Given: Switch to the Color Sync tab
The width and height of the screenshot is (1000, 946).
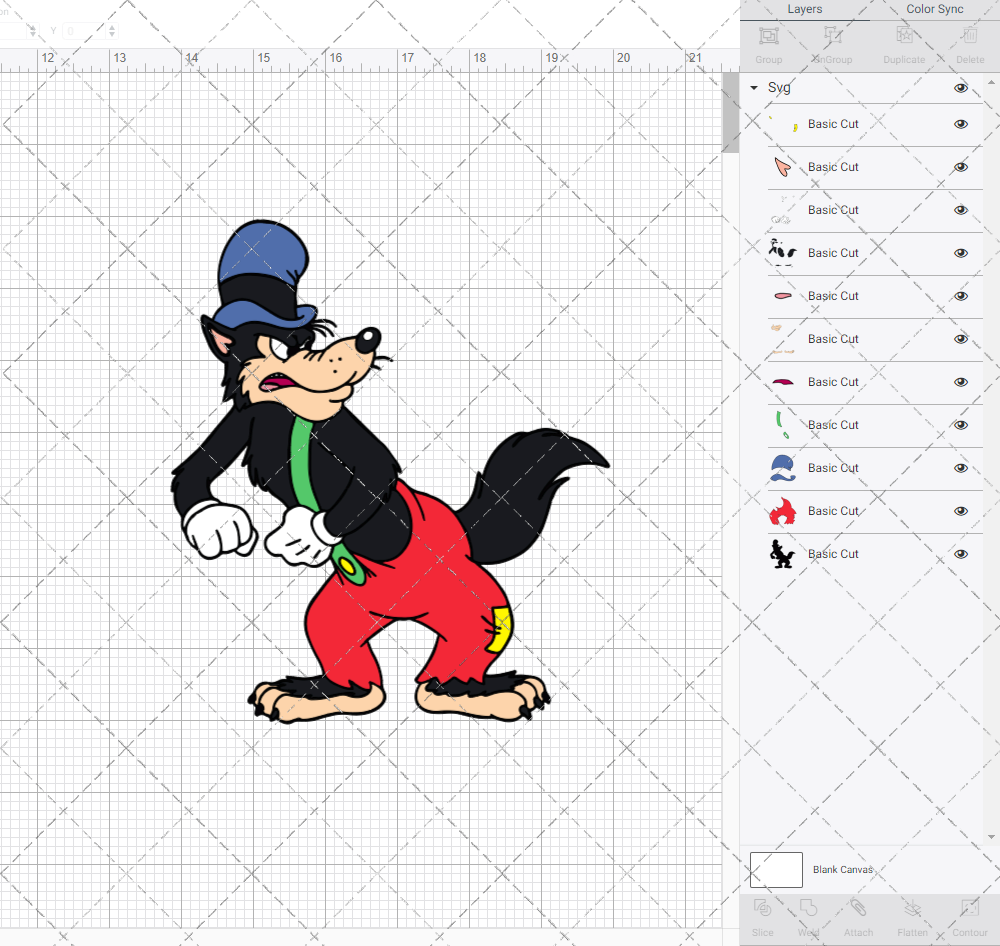Looking at the screenshot, I should (934, 9).
